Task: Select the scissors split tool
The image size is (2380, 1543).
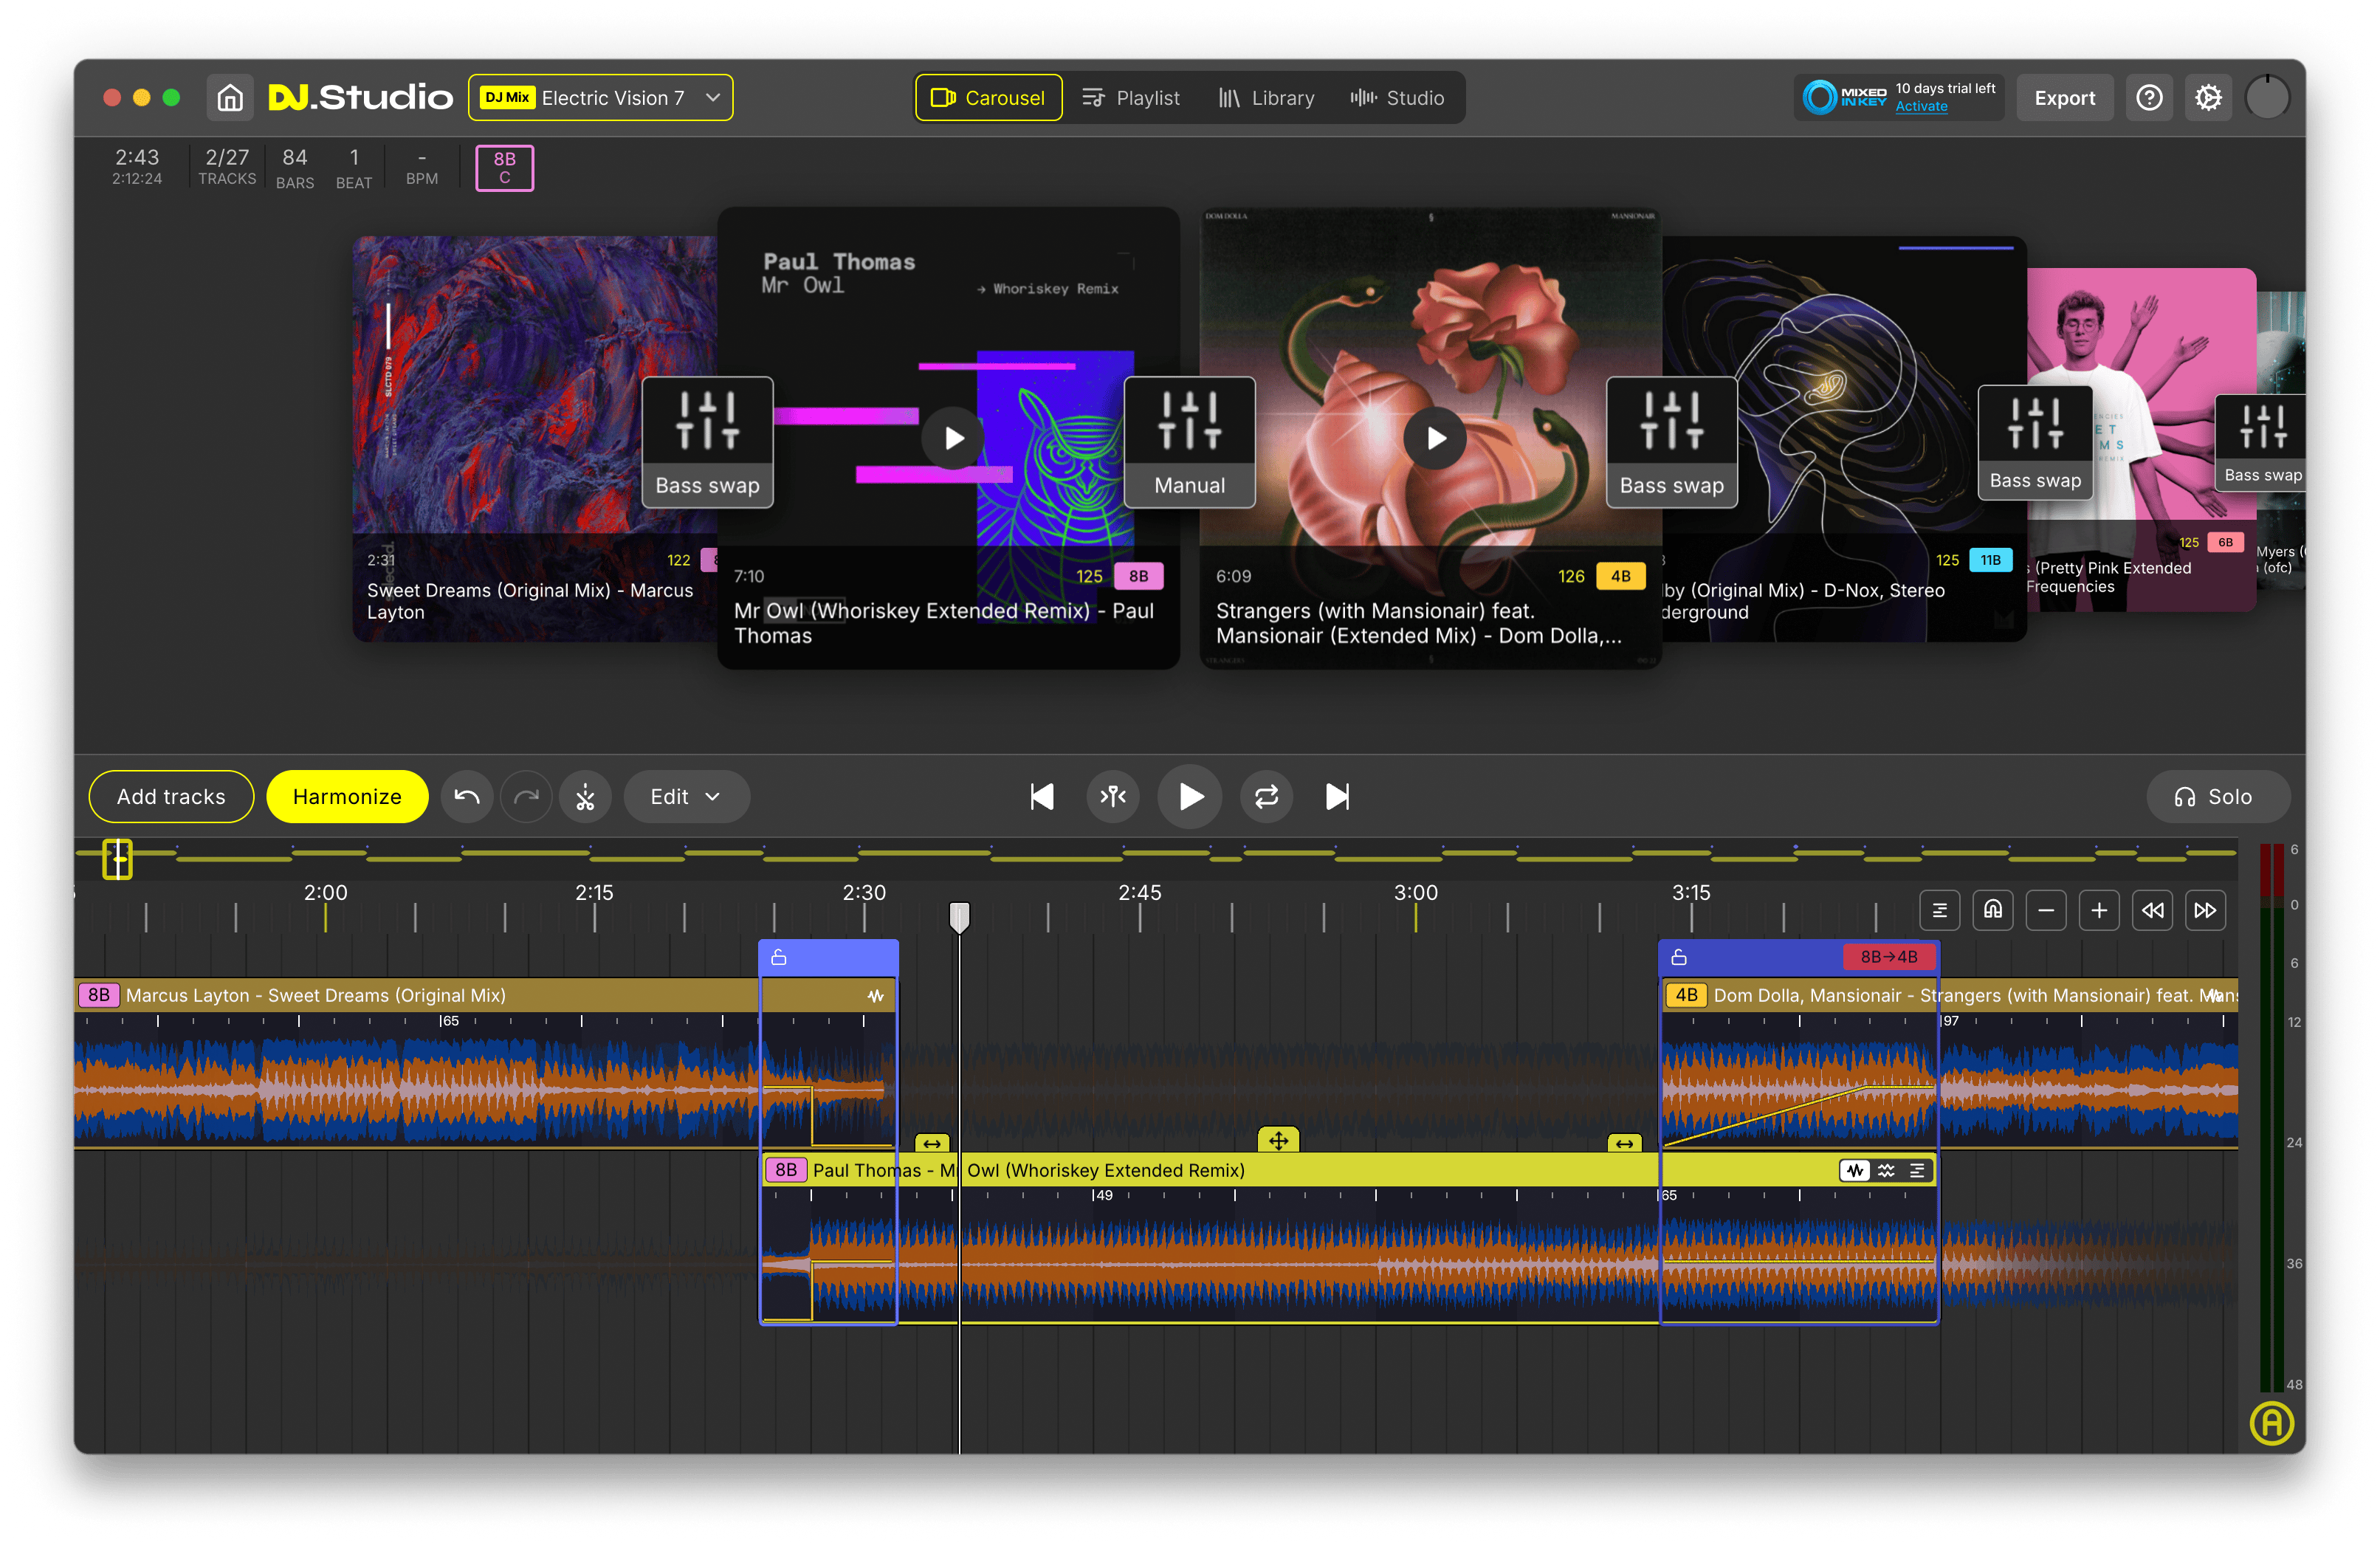Action: [x=585, y=797]
